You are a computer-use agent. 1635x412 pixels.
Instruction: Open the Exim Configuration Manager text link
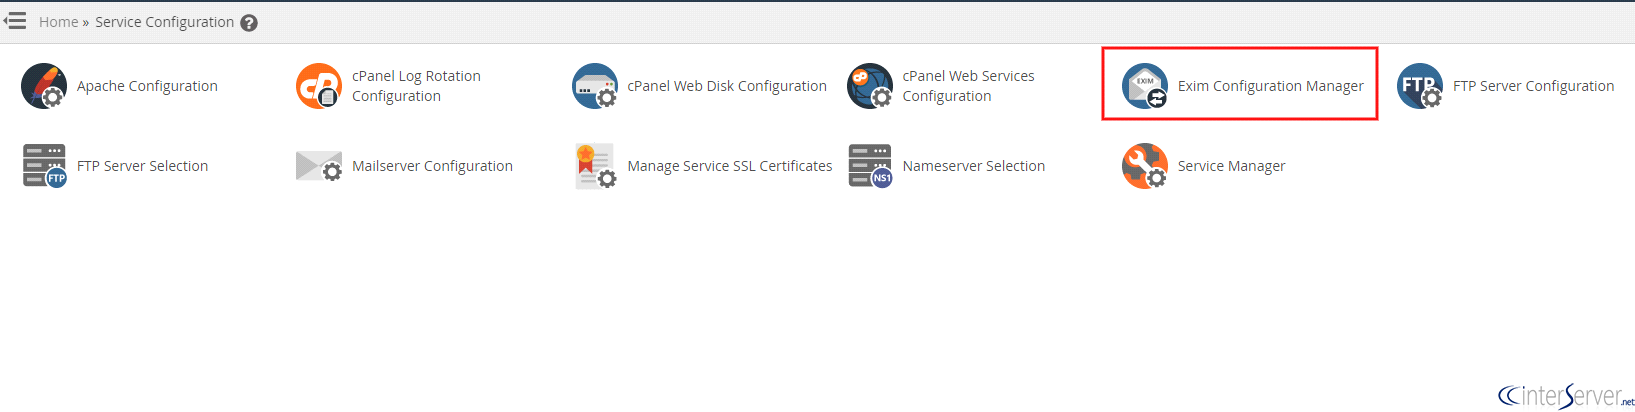[x=1270, y=86]
